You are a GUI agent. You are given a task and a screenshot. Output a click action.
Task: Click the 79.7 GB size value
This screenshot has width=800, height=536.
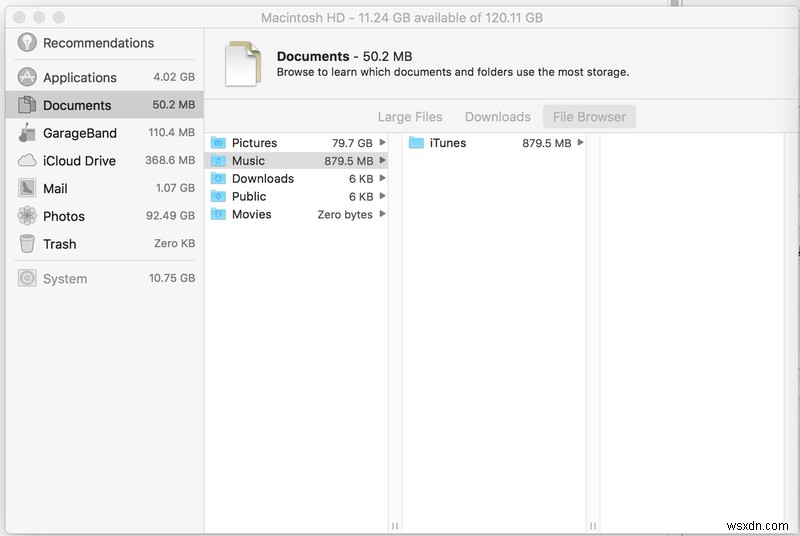pos(352,143)
